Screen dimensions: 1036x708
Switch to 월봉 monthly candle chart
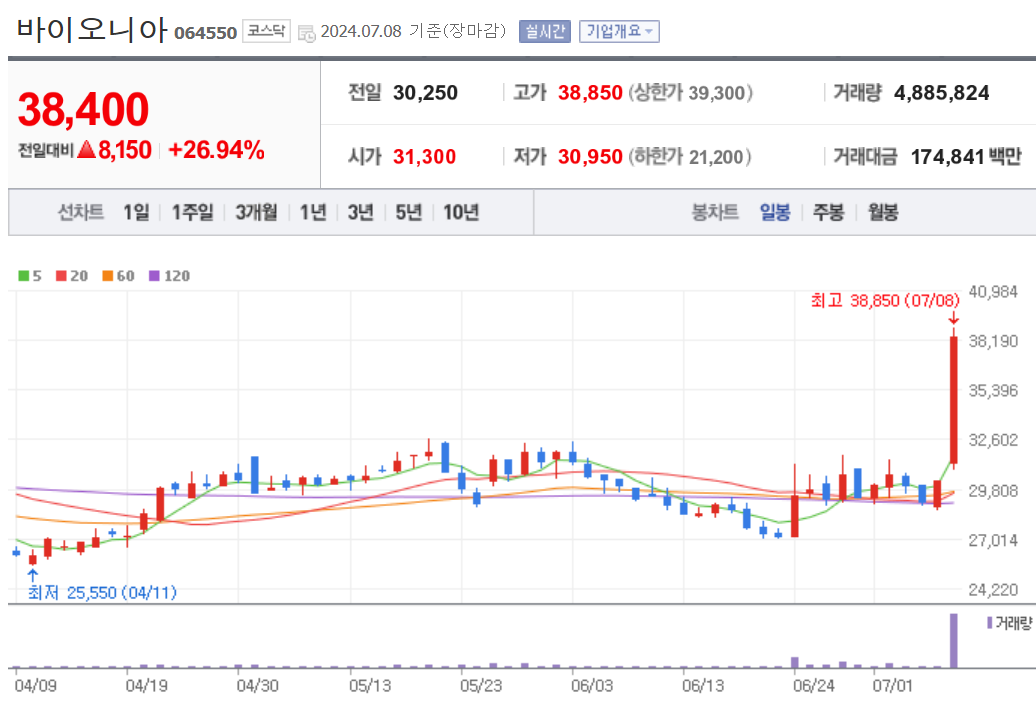point(883,212)
